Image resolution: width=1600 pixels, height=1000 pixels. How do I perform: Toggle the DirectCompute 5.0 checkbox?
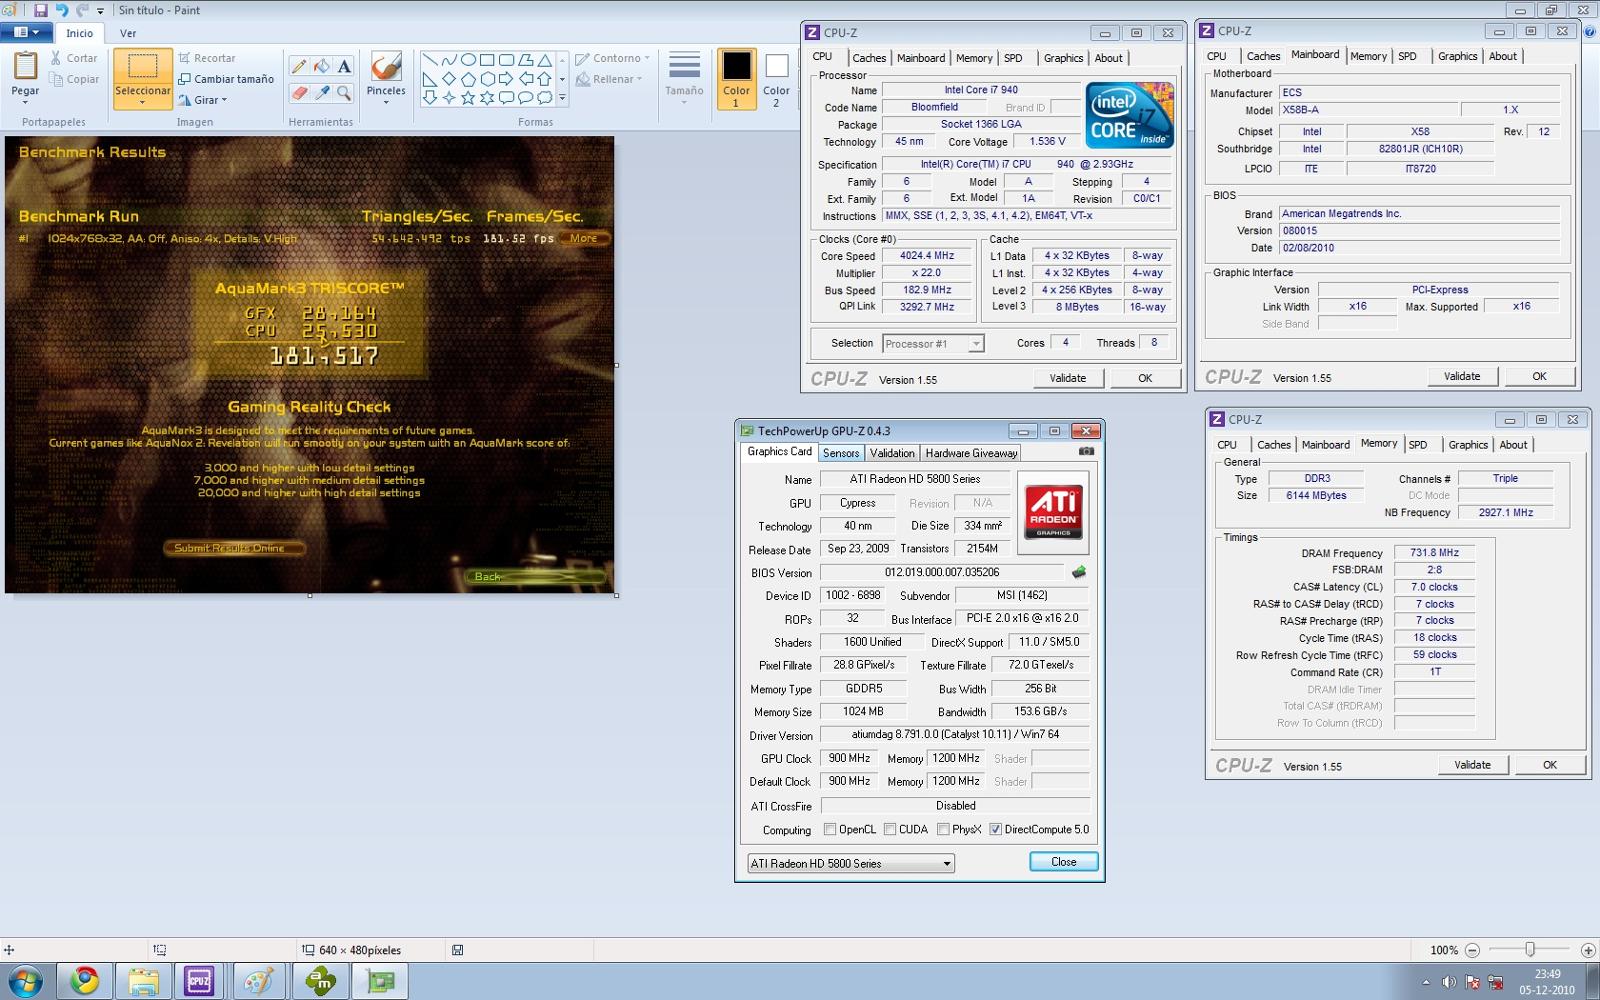pyautogui.click(x=995, y=829)
